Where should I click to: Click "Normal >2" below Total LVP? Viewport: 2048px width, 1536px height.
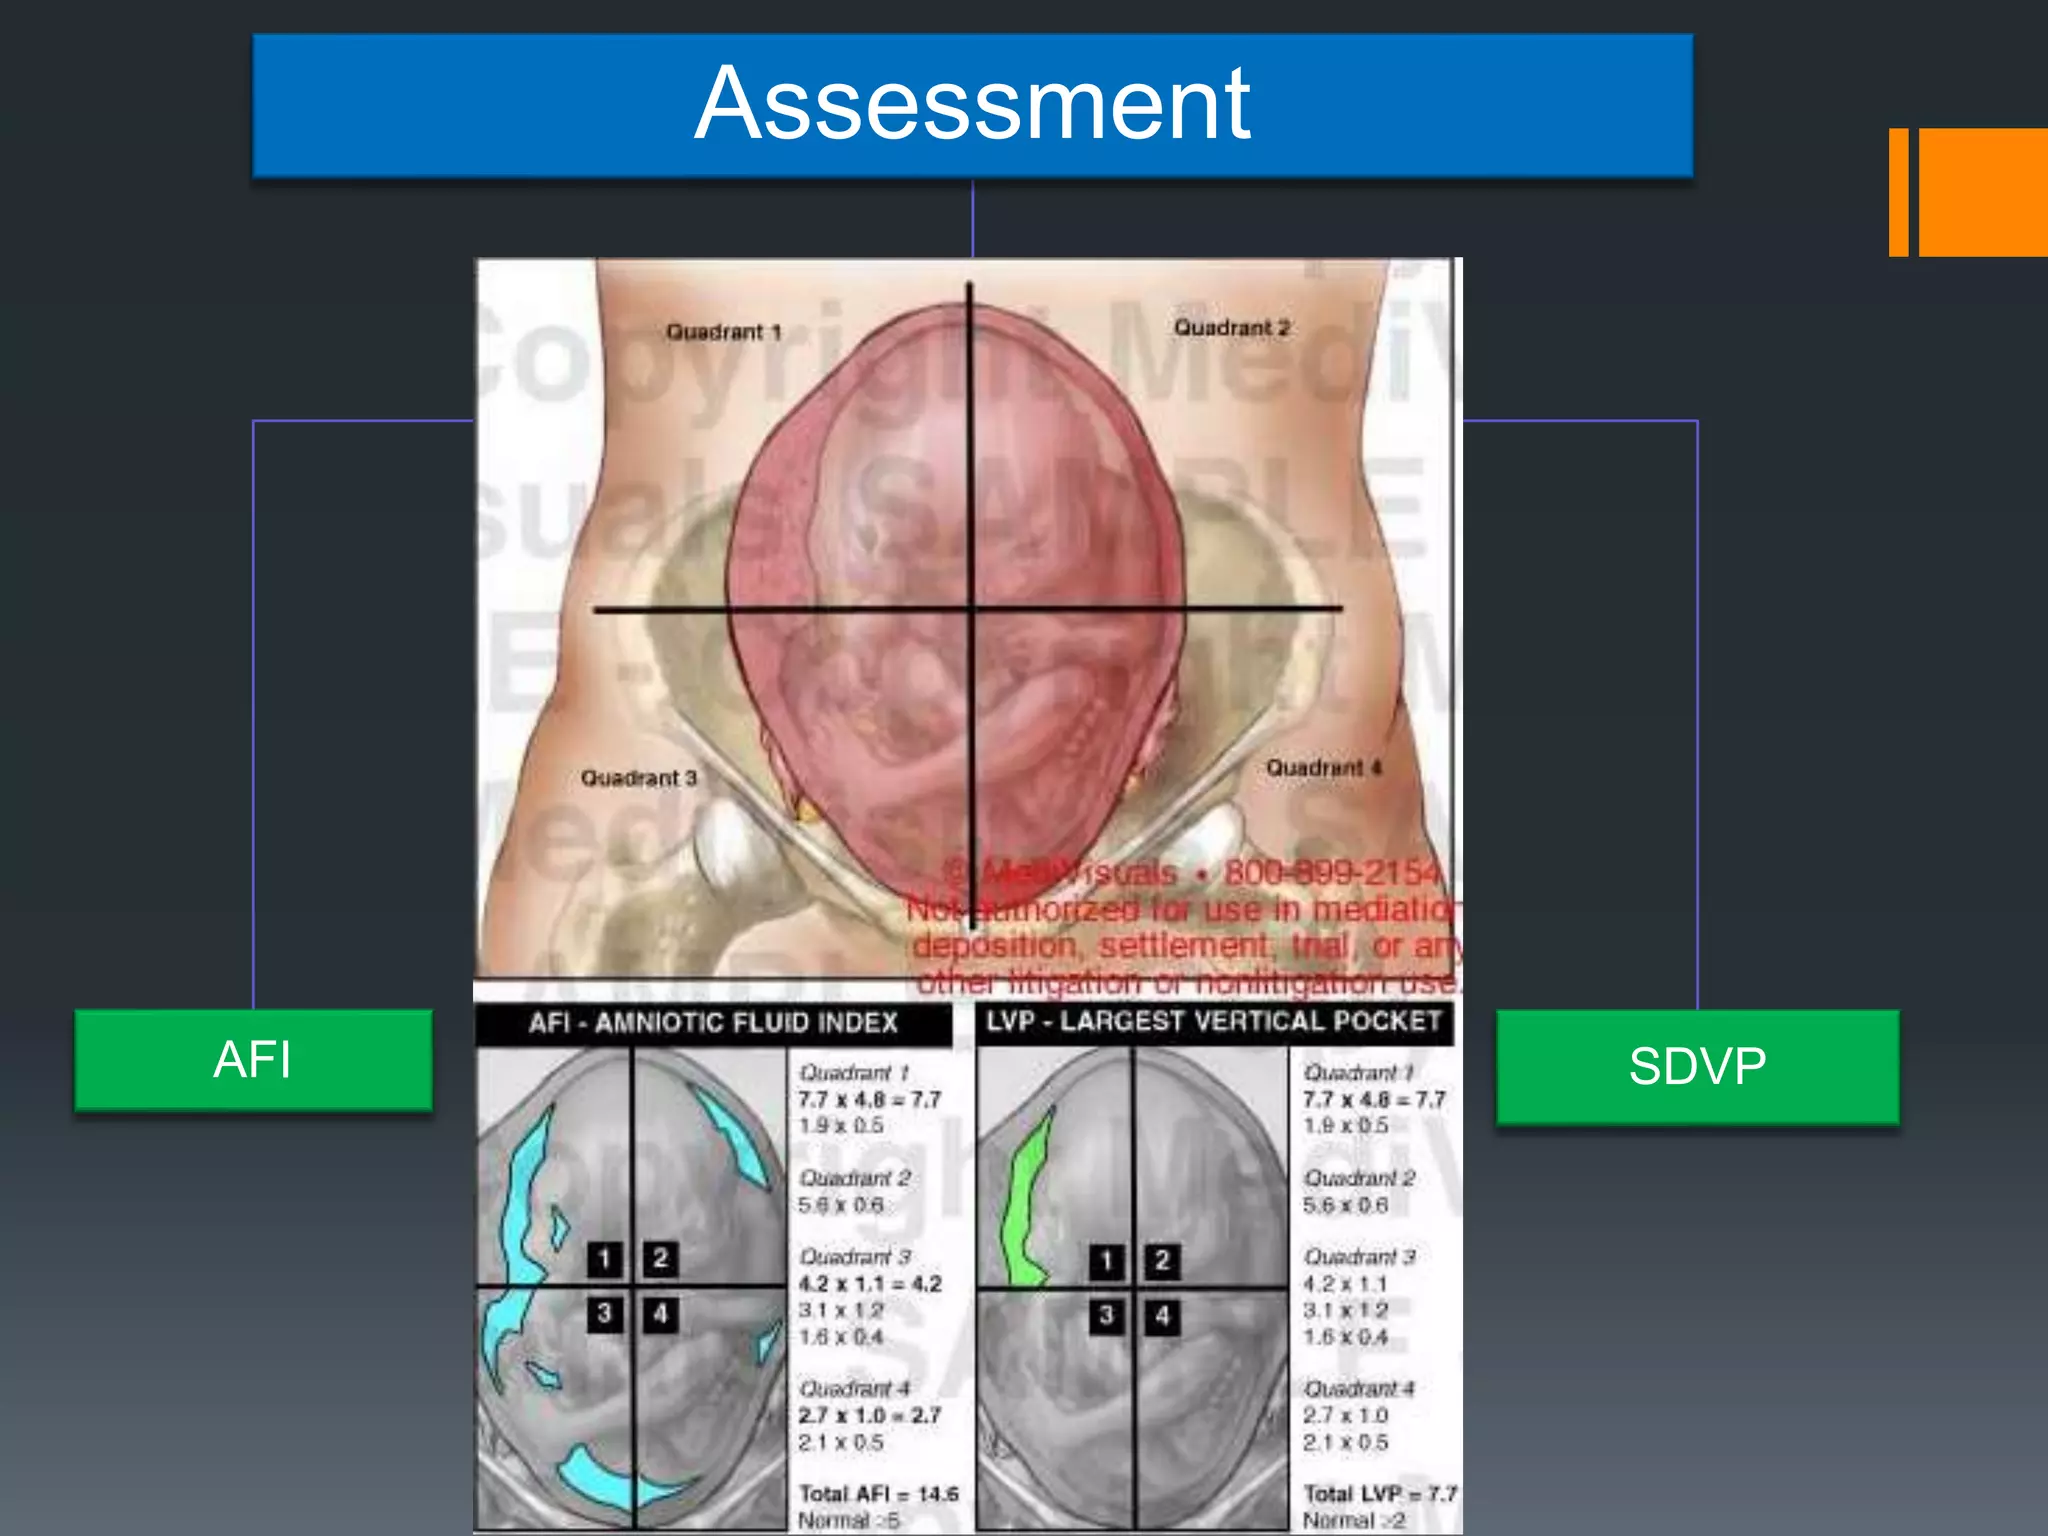(1353, 1520)
